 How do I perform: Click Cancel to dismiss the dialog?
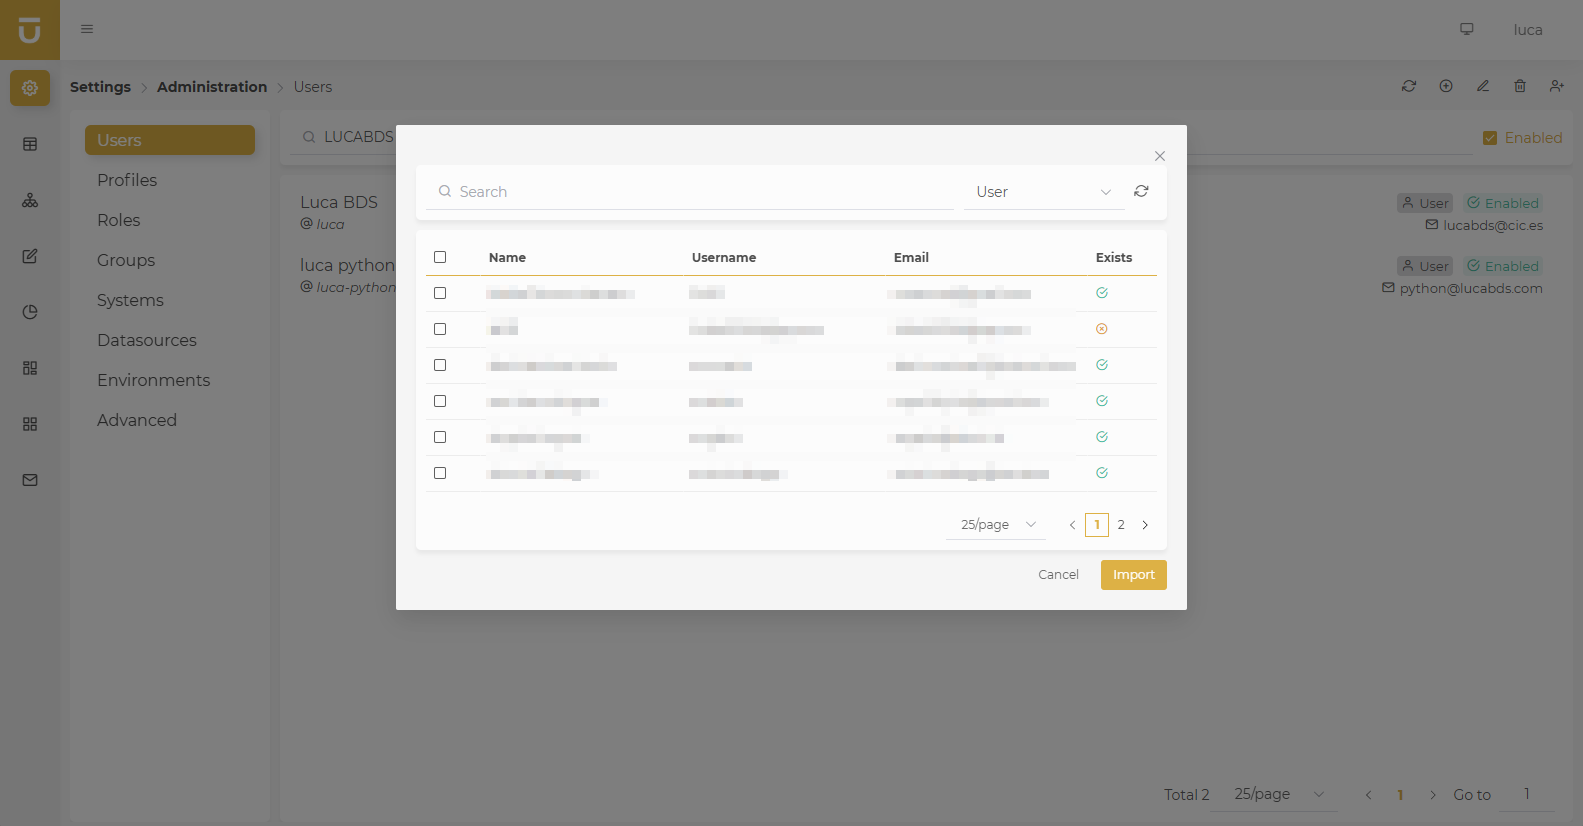point(1058,575)
